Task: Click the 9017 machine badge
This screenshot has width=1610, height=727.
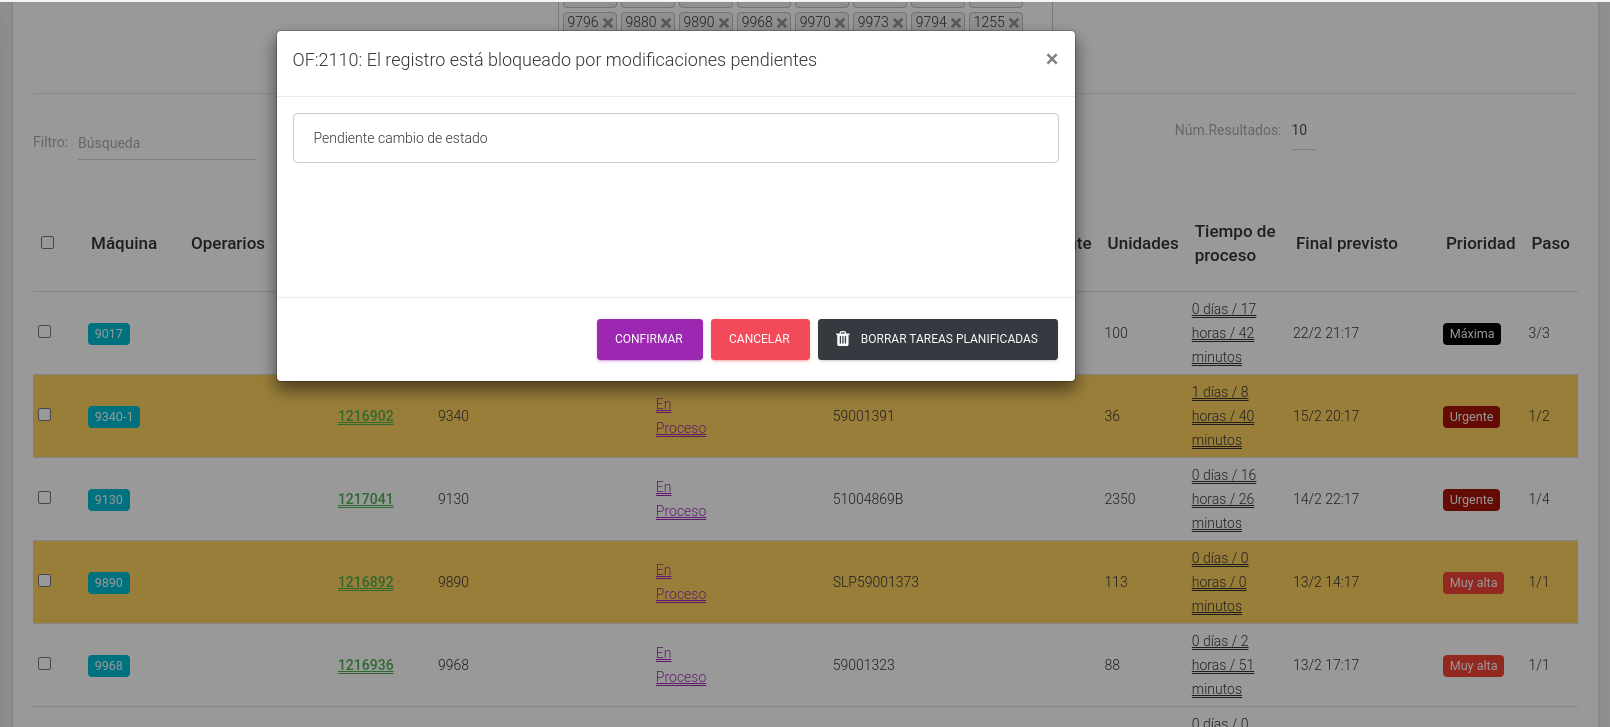Action: pos(109,334)
